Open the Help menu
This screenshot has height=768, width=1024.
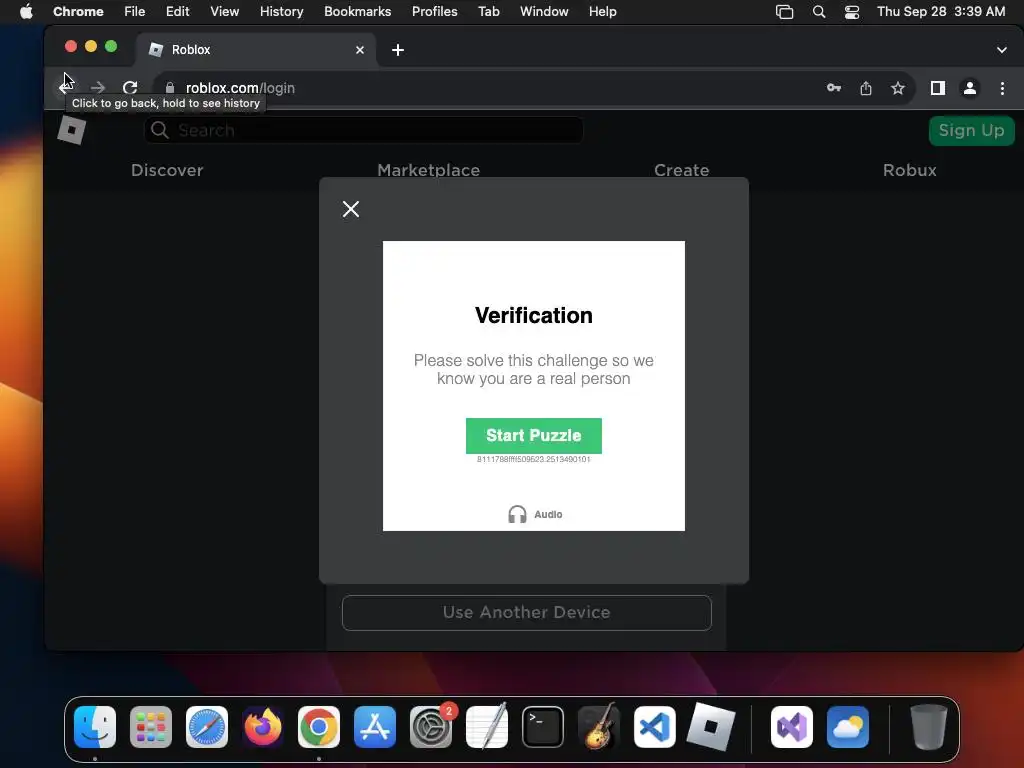pos(602,12)
